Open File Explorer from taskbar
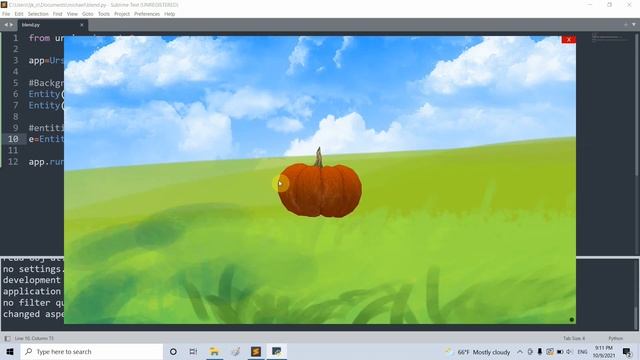Screen dimensions: 640x360 coord(214,351)
